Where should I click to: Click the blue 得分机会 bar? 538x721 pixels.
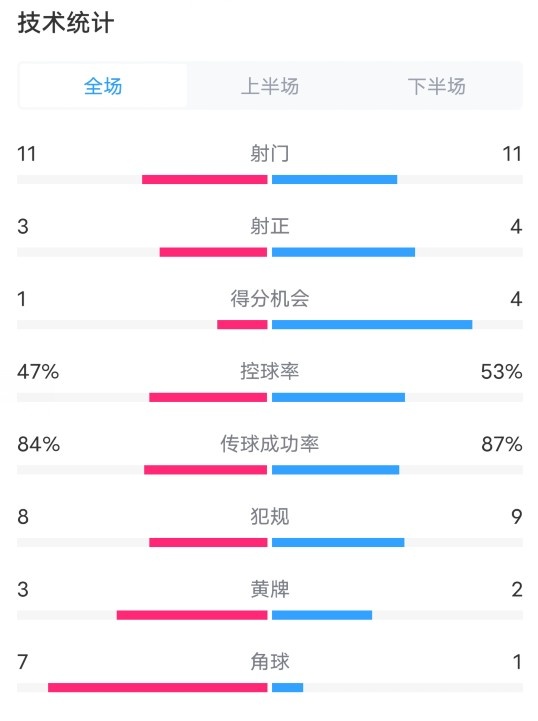(x=372, y=325)
